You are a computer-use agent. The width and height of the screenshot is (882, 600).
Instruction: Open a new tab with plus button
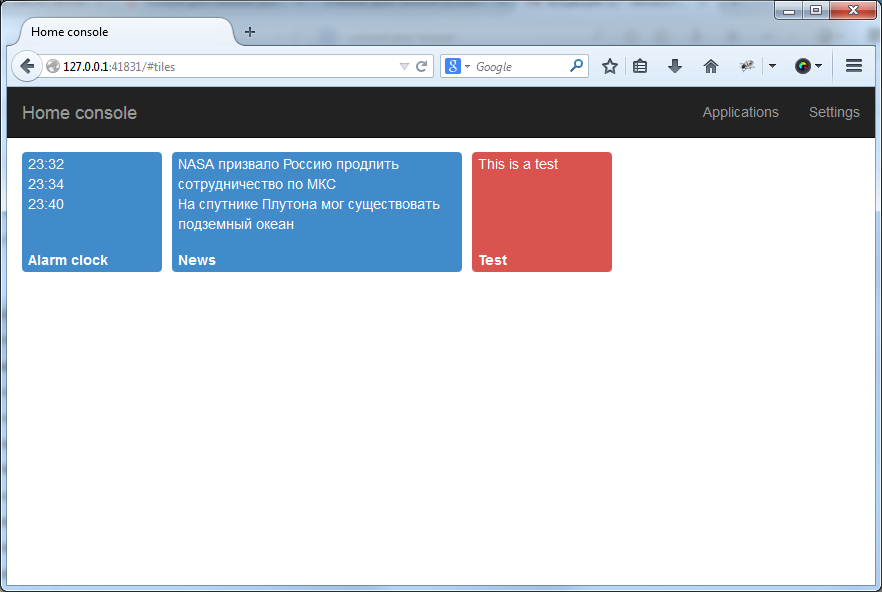point(250,32)
